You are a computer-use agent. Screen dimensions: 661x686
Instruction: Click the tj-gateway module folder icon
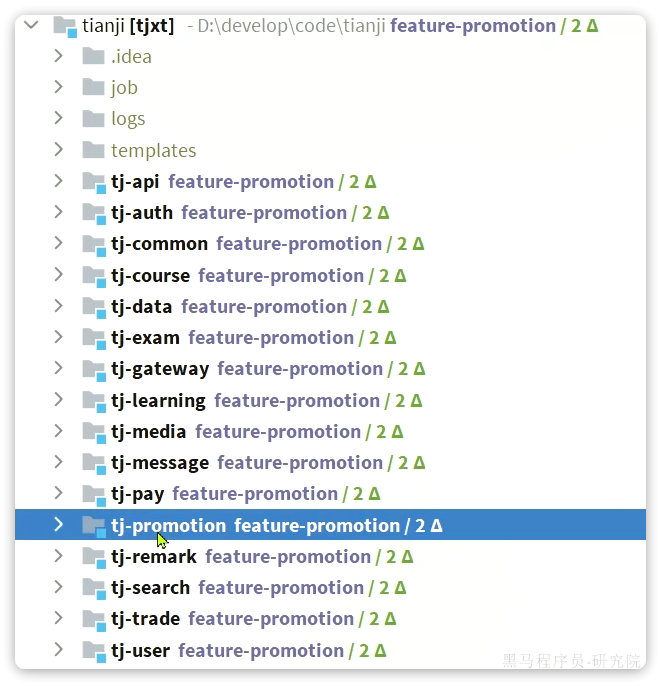[94, 370]
